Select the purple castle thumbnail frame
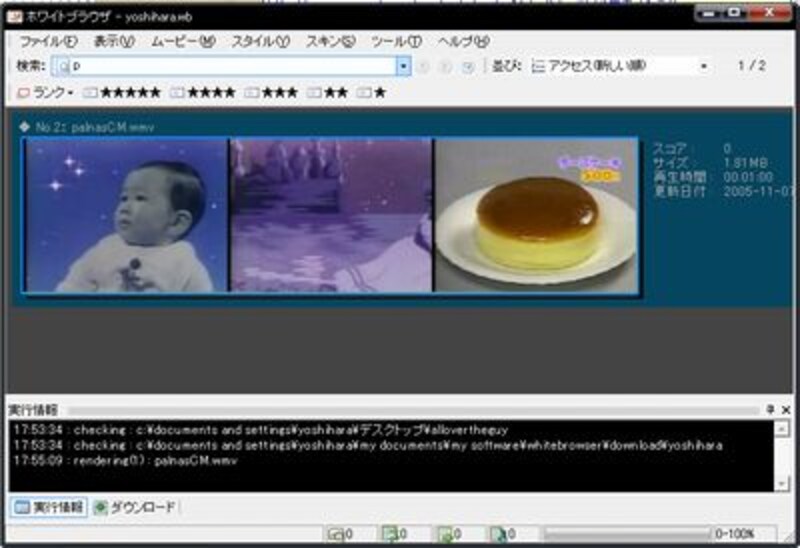 pyautogui.click(x=331, y=215)
